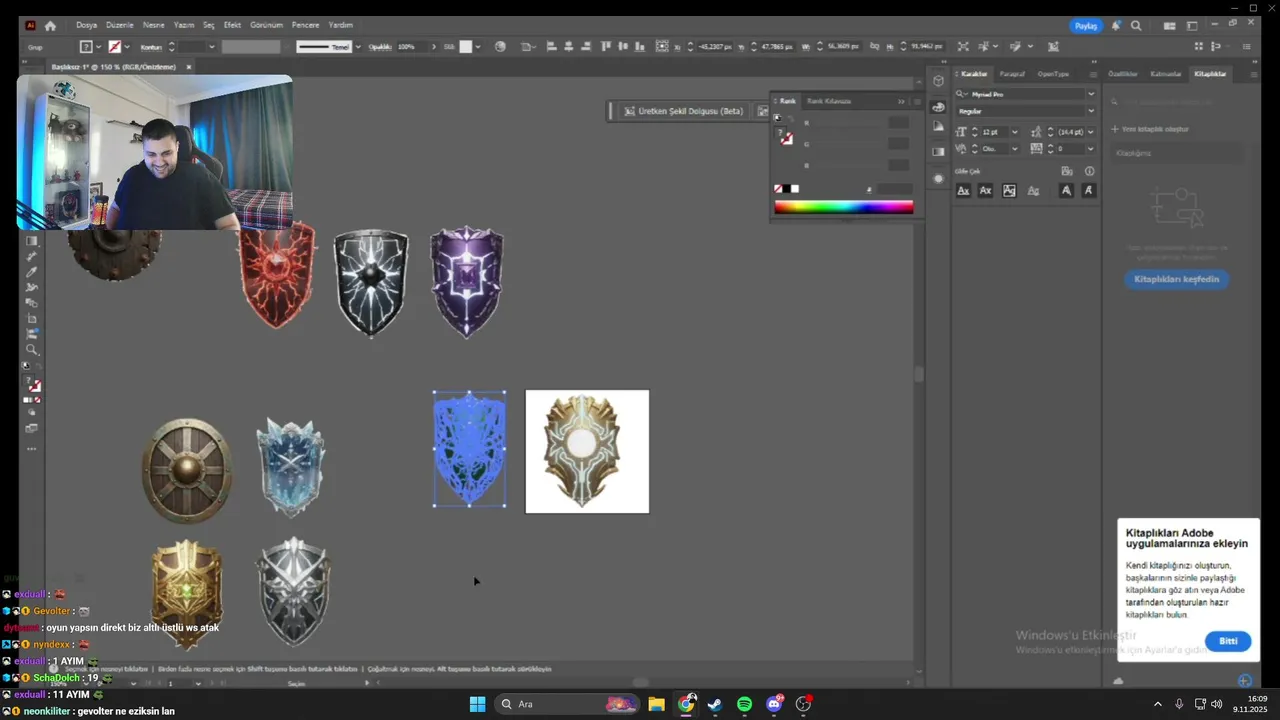Viewport: 1280px width, 720px height.
Task: Open the Appearance circle icon in dock
Action: [938, 178]
